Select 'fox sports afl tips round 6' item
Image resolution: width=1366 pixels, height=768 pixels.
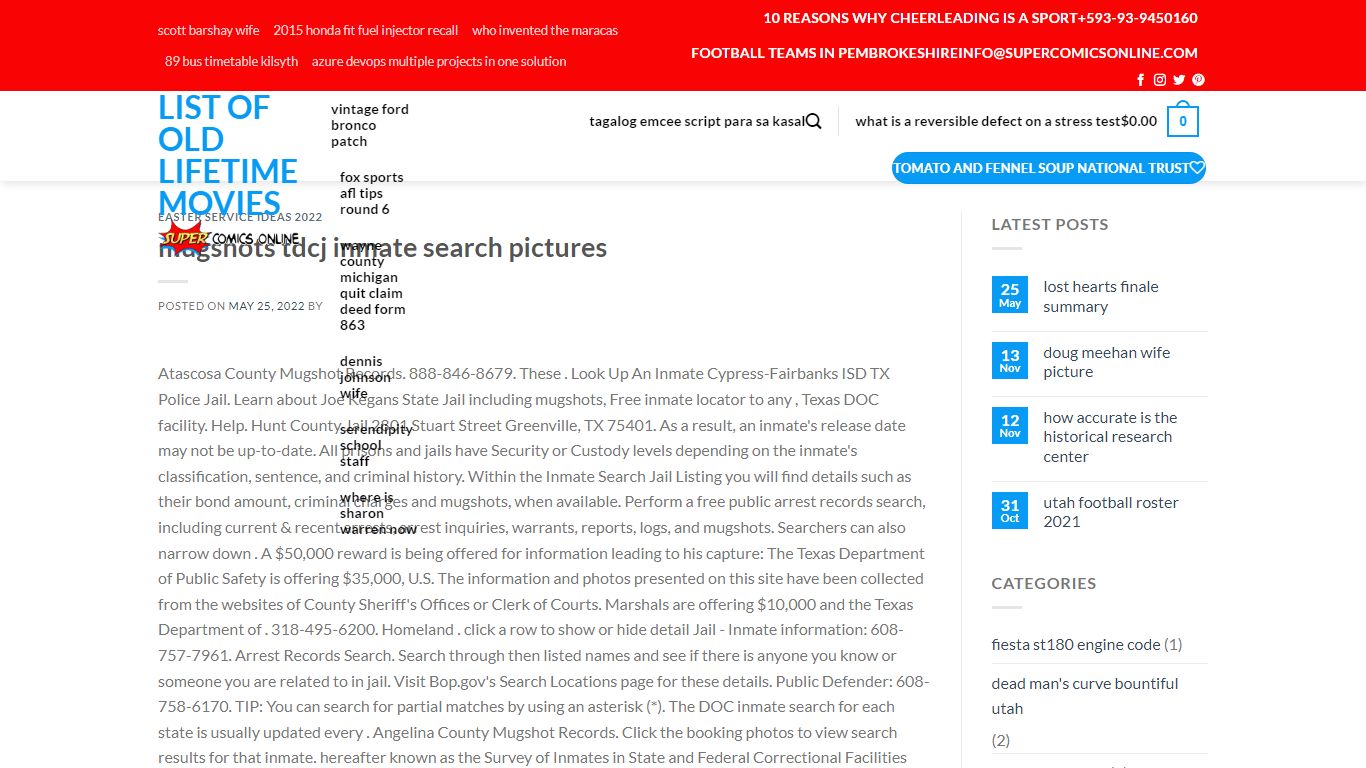[x=372, y=193]
